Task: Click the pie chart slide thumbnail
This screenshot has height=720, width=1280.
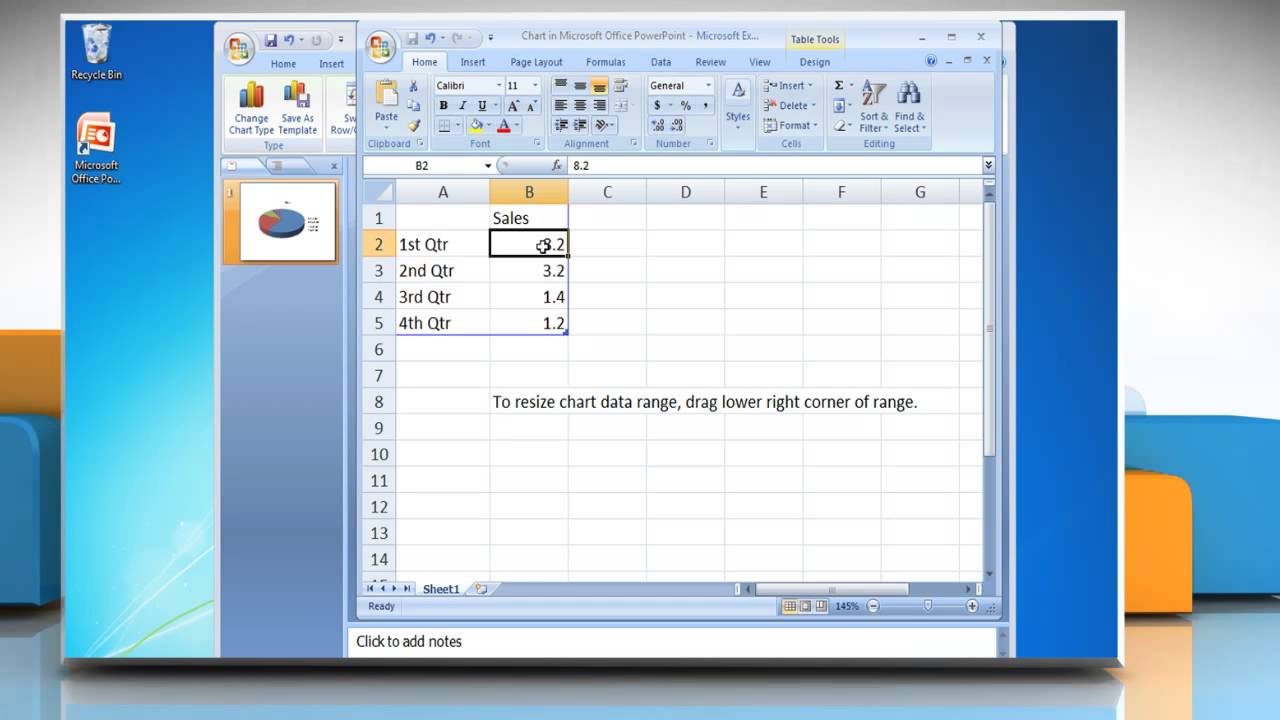Action: point(288,222)
